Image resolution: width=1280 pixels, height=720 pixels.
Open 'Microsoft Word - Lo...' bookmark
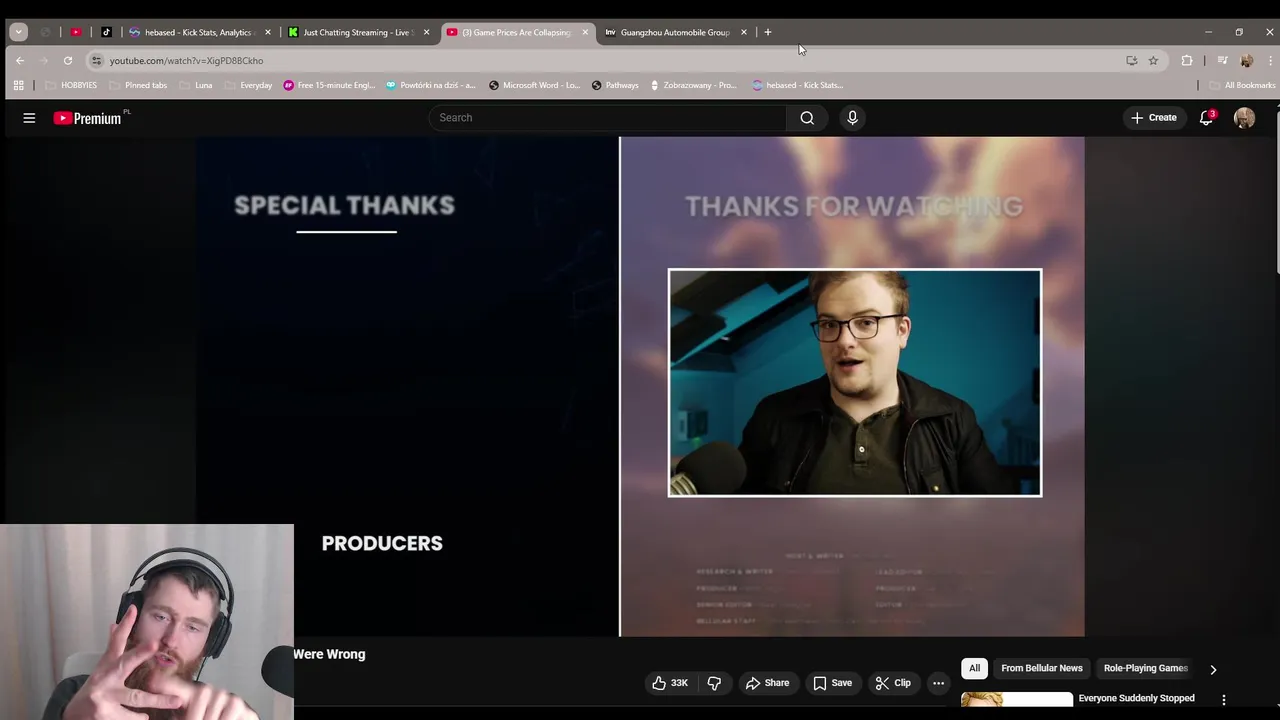click(x=534, y=85)
